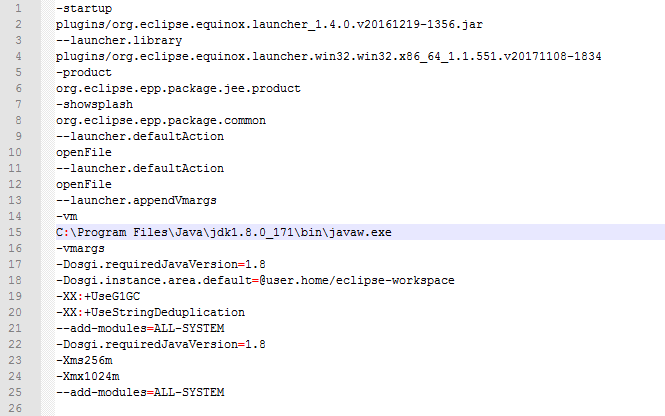Click the "-vm" argument line
This screenshot has width=665, height=416.
click(x=67, y=216)
